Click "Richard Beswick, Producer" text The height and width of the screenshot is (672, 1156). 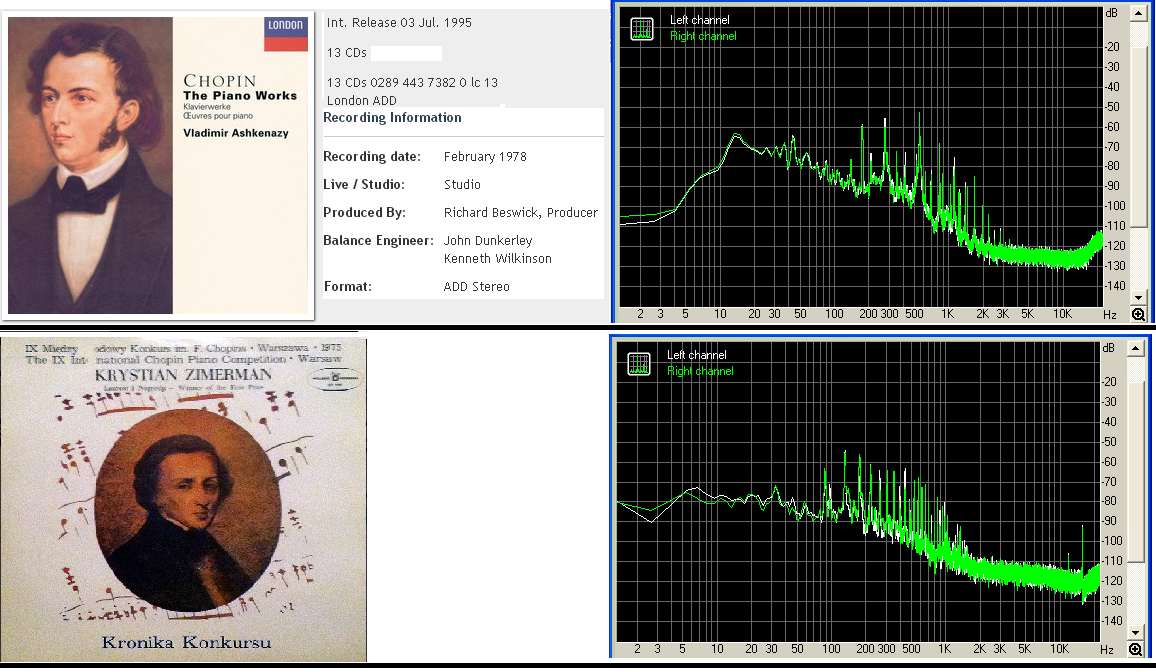520,213
